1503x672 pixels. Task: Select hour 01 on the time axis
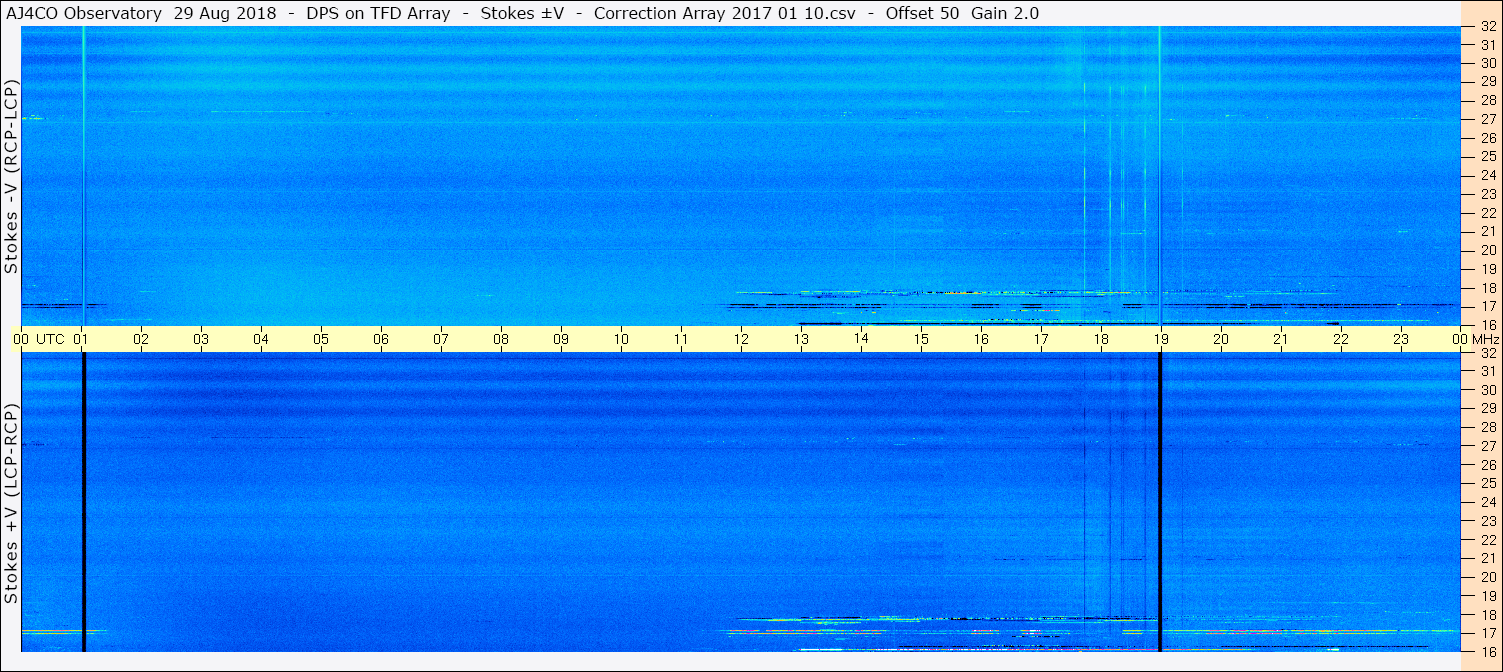click(x=82, y=339)
